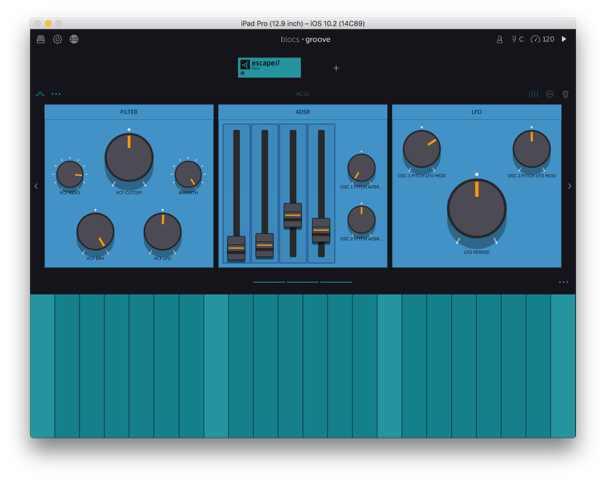Collapse the synth panel with up chevron

[x=40, y=94]
